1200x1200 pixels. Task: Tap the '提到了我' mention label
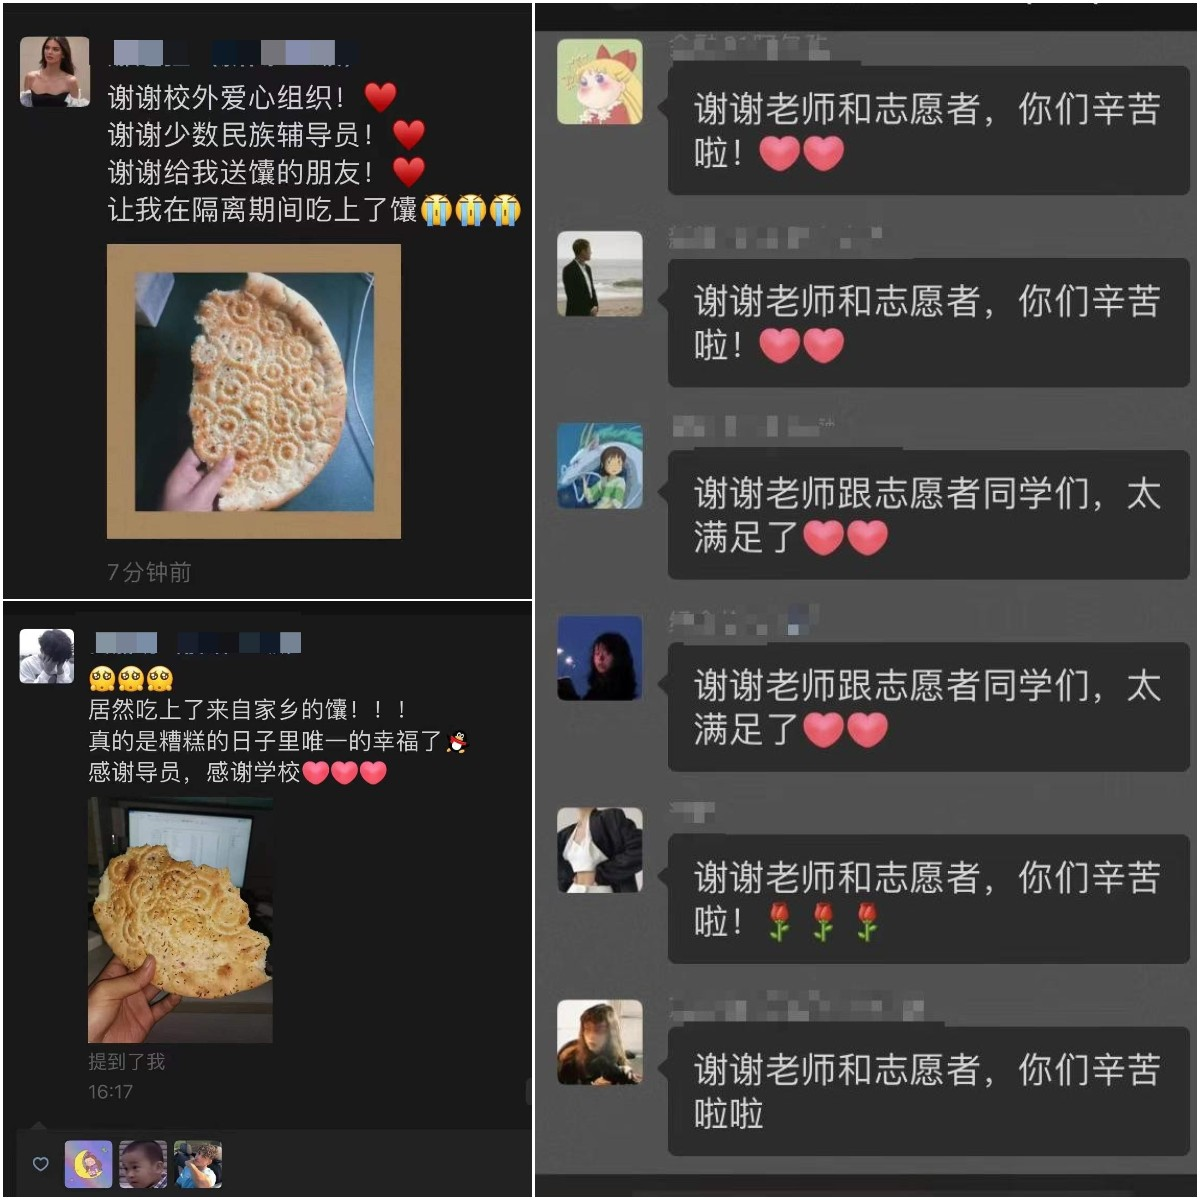(126, 1061)
